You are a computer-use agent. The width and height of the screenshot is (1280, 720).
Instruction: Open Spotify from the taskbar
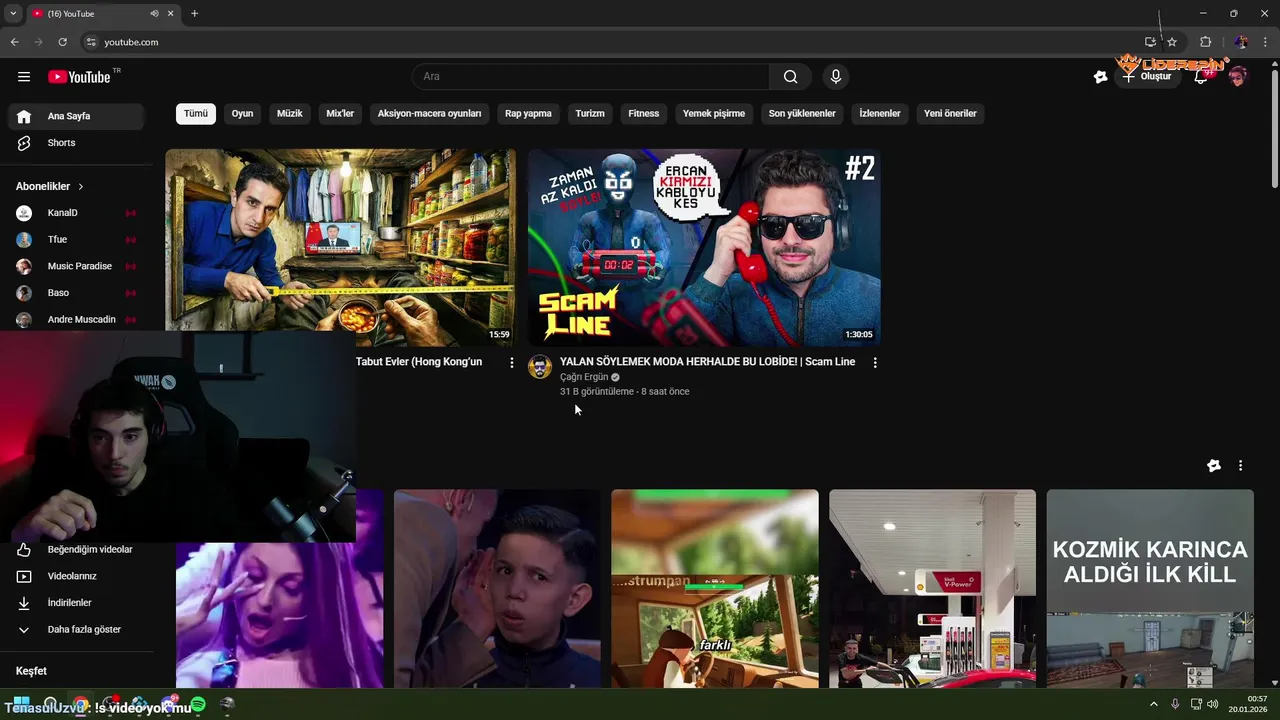[x=198, y=705]
